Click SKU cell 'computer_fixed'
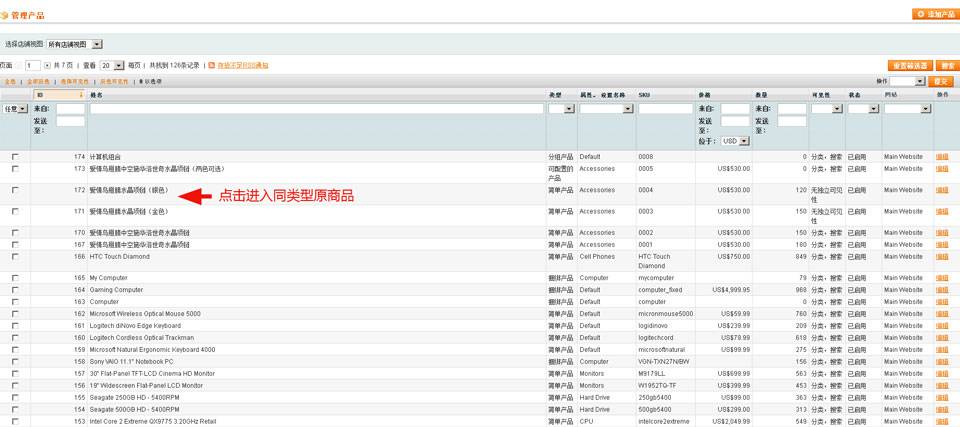This screenshot has width=960, height=427. [x=660, y=290]
